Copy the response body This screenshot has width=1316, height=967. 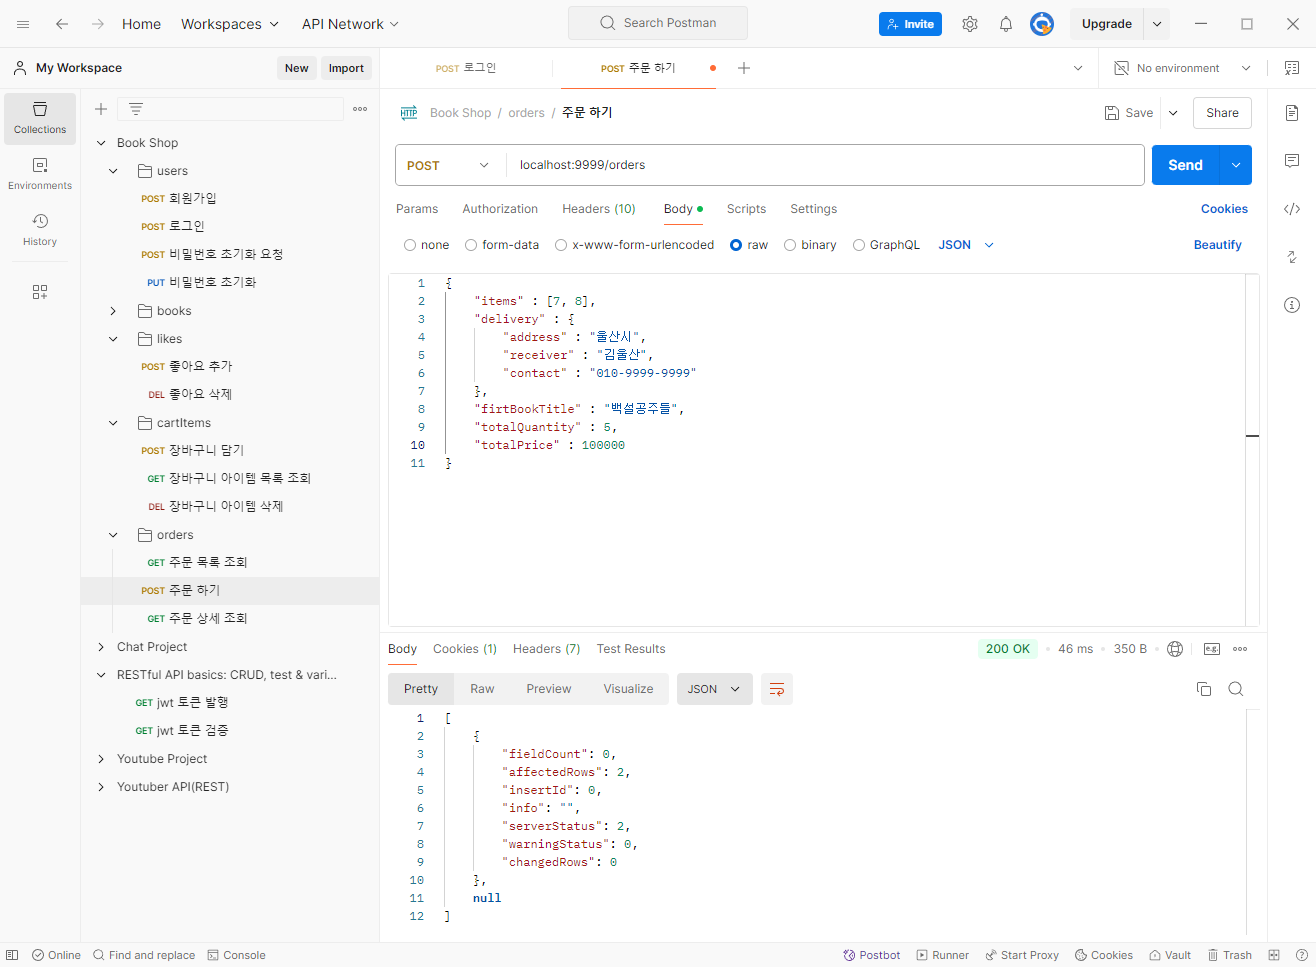pos(1204,689)
